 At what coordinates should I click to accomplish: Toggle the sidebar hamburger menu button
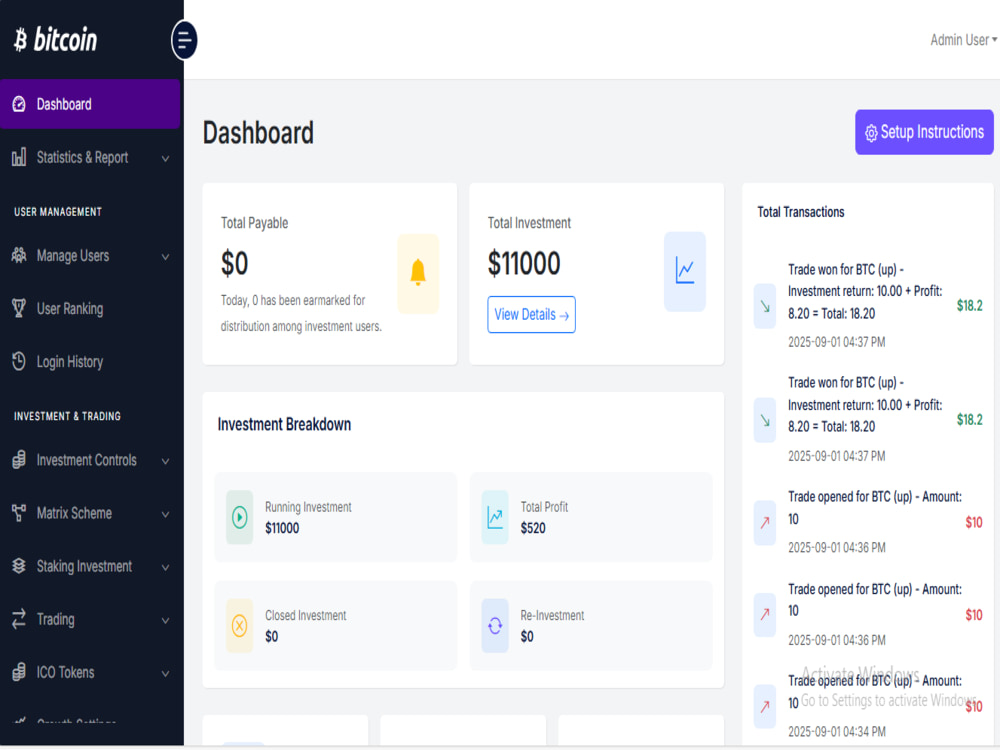point(184,40)
